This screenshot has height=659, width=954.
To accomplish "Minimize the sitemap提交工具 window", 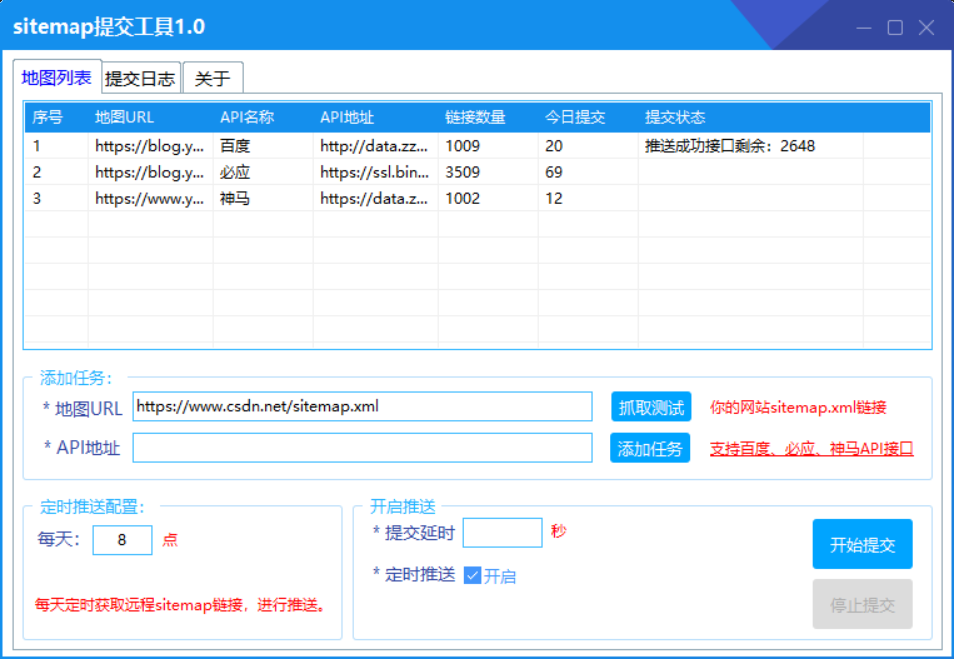I will (x=864, y=27).
